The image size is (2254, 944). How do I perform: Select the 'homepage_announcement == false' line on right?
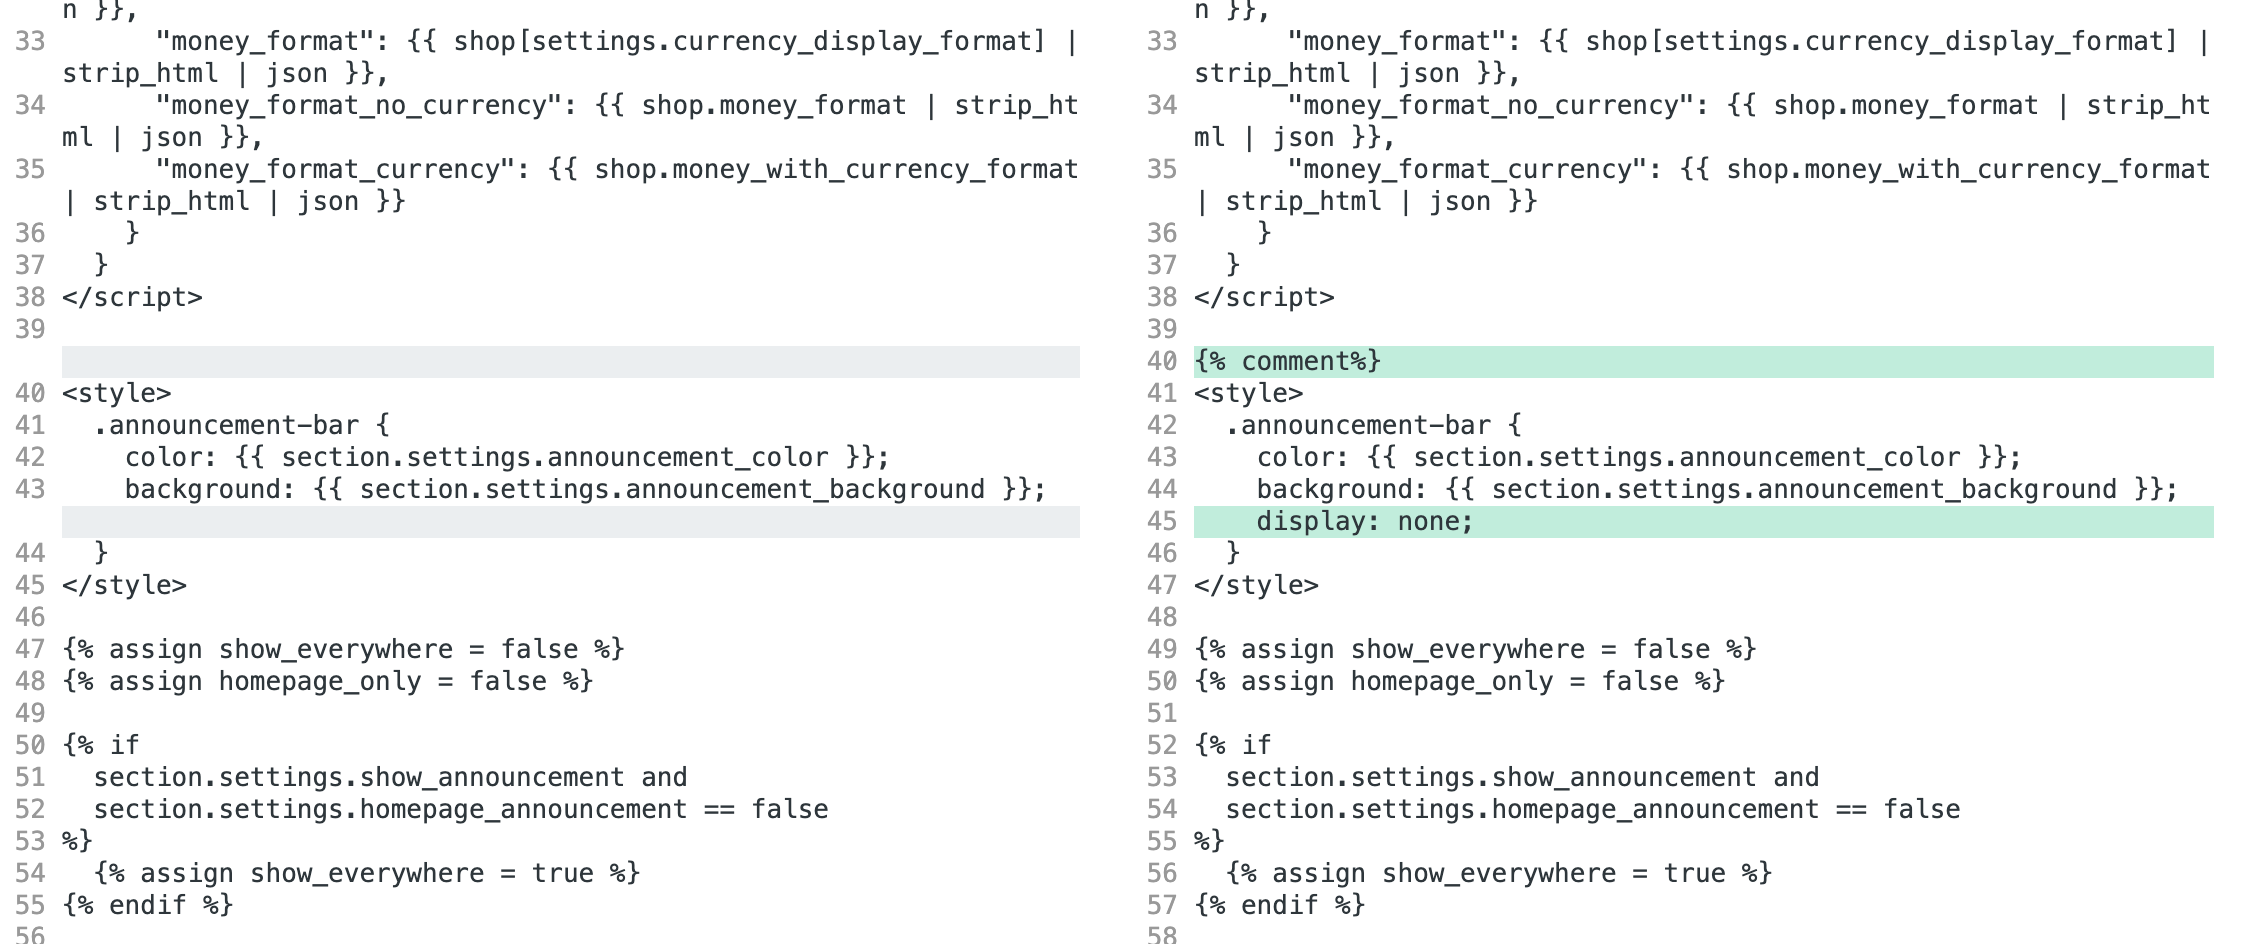pyautogui.click(x=1590, y=808)
